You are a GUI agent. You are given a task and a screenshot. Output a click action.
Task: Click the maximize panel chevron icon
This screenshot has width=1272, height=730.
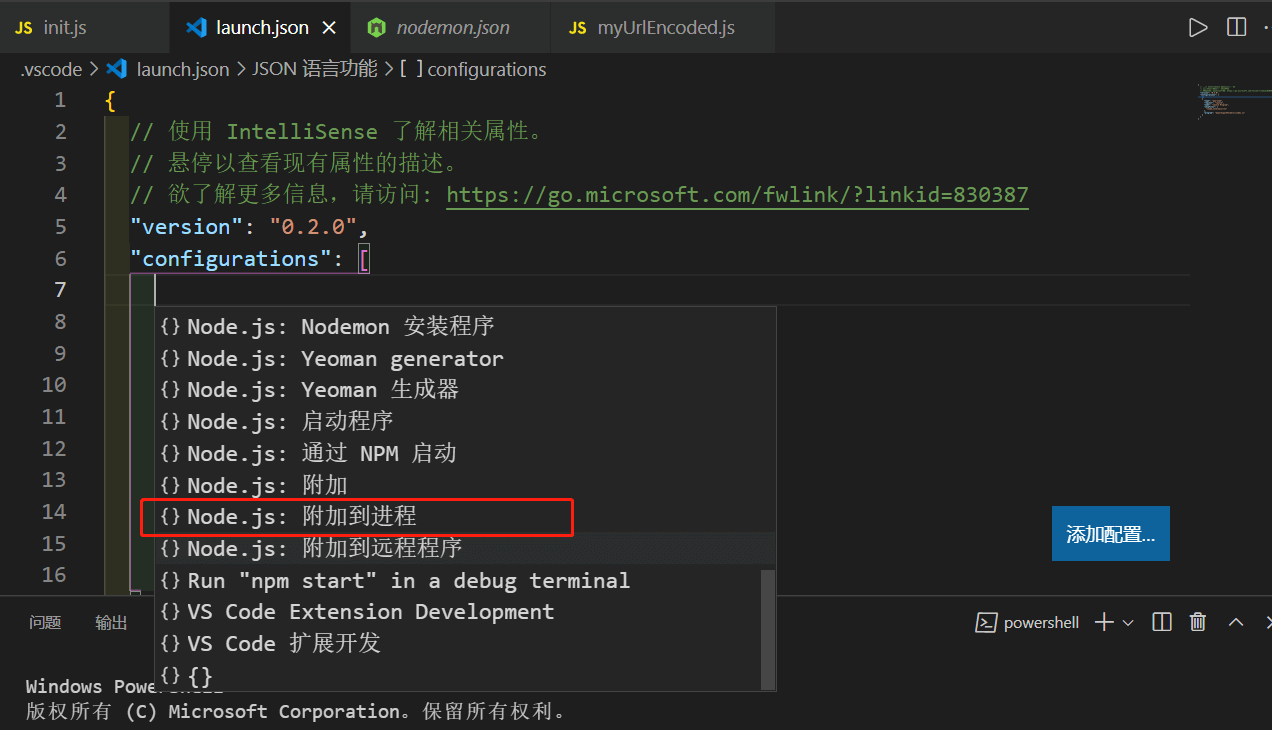1236,623
